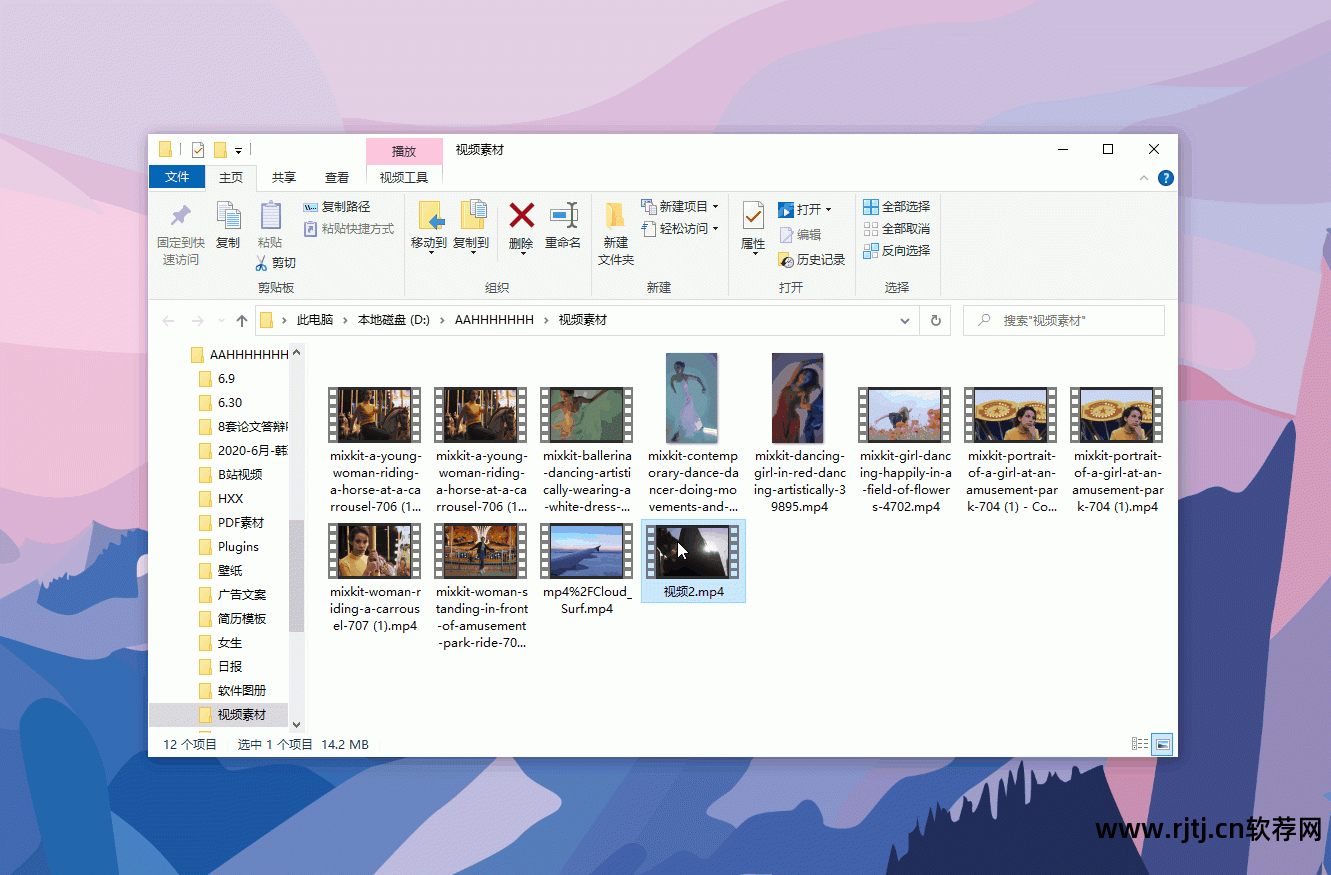Click 本地磁盘 (D:) breadcrumb
Viewport: 1331px width, 875px height.
394,320
